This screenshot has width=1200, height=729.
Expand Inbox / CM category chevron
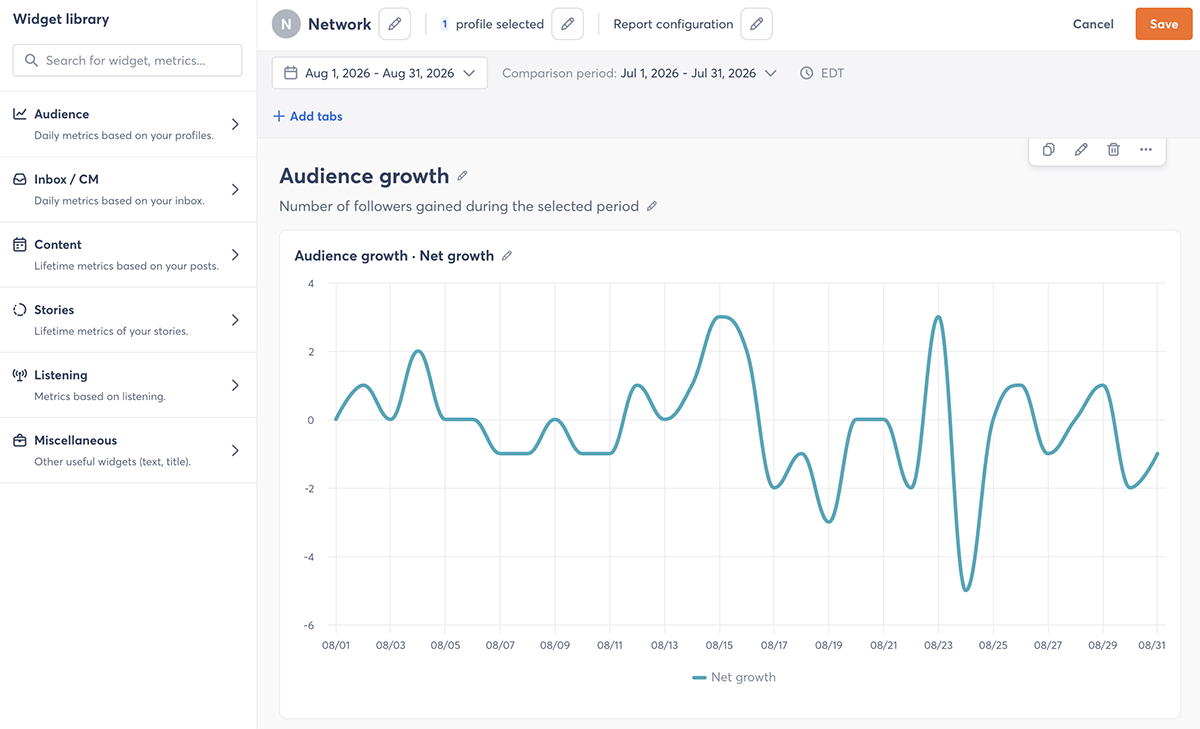tap(235, 189)
